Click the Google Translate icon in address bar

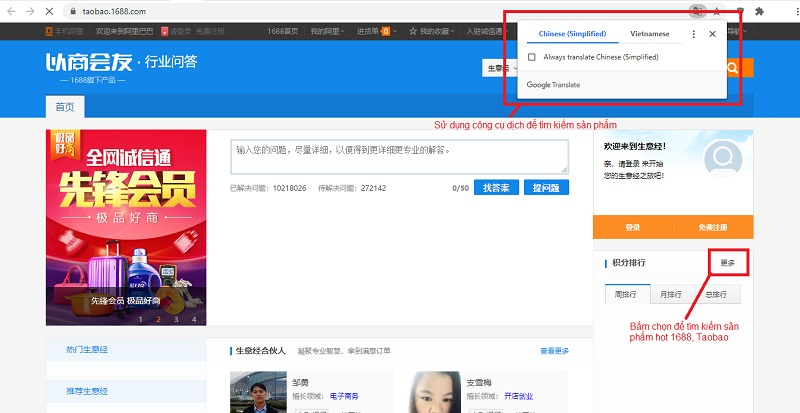tap(695, 10)
